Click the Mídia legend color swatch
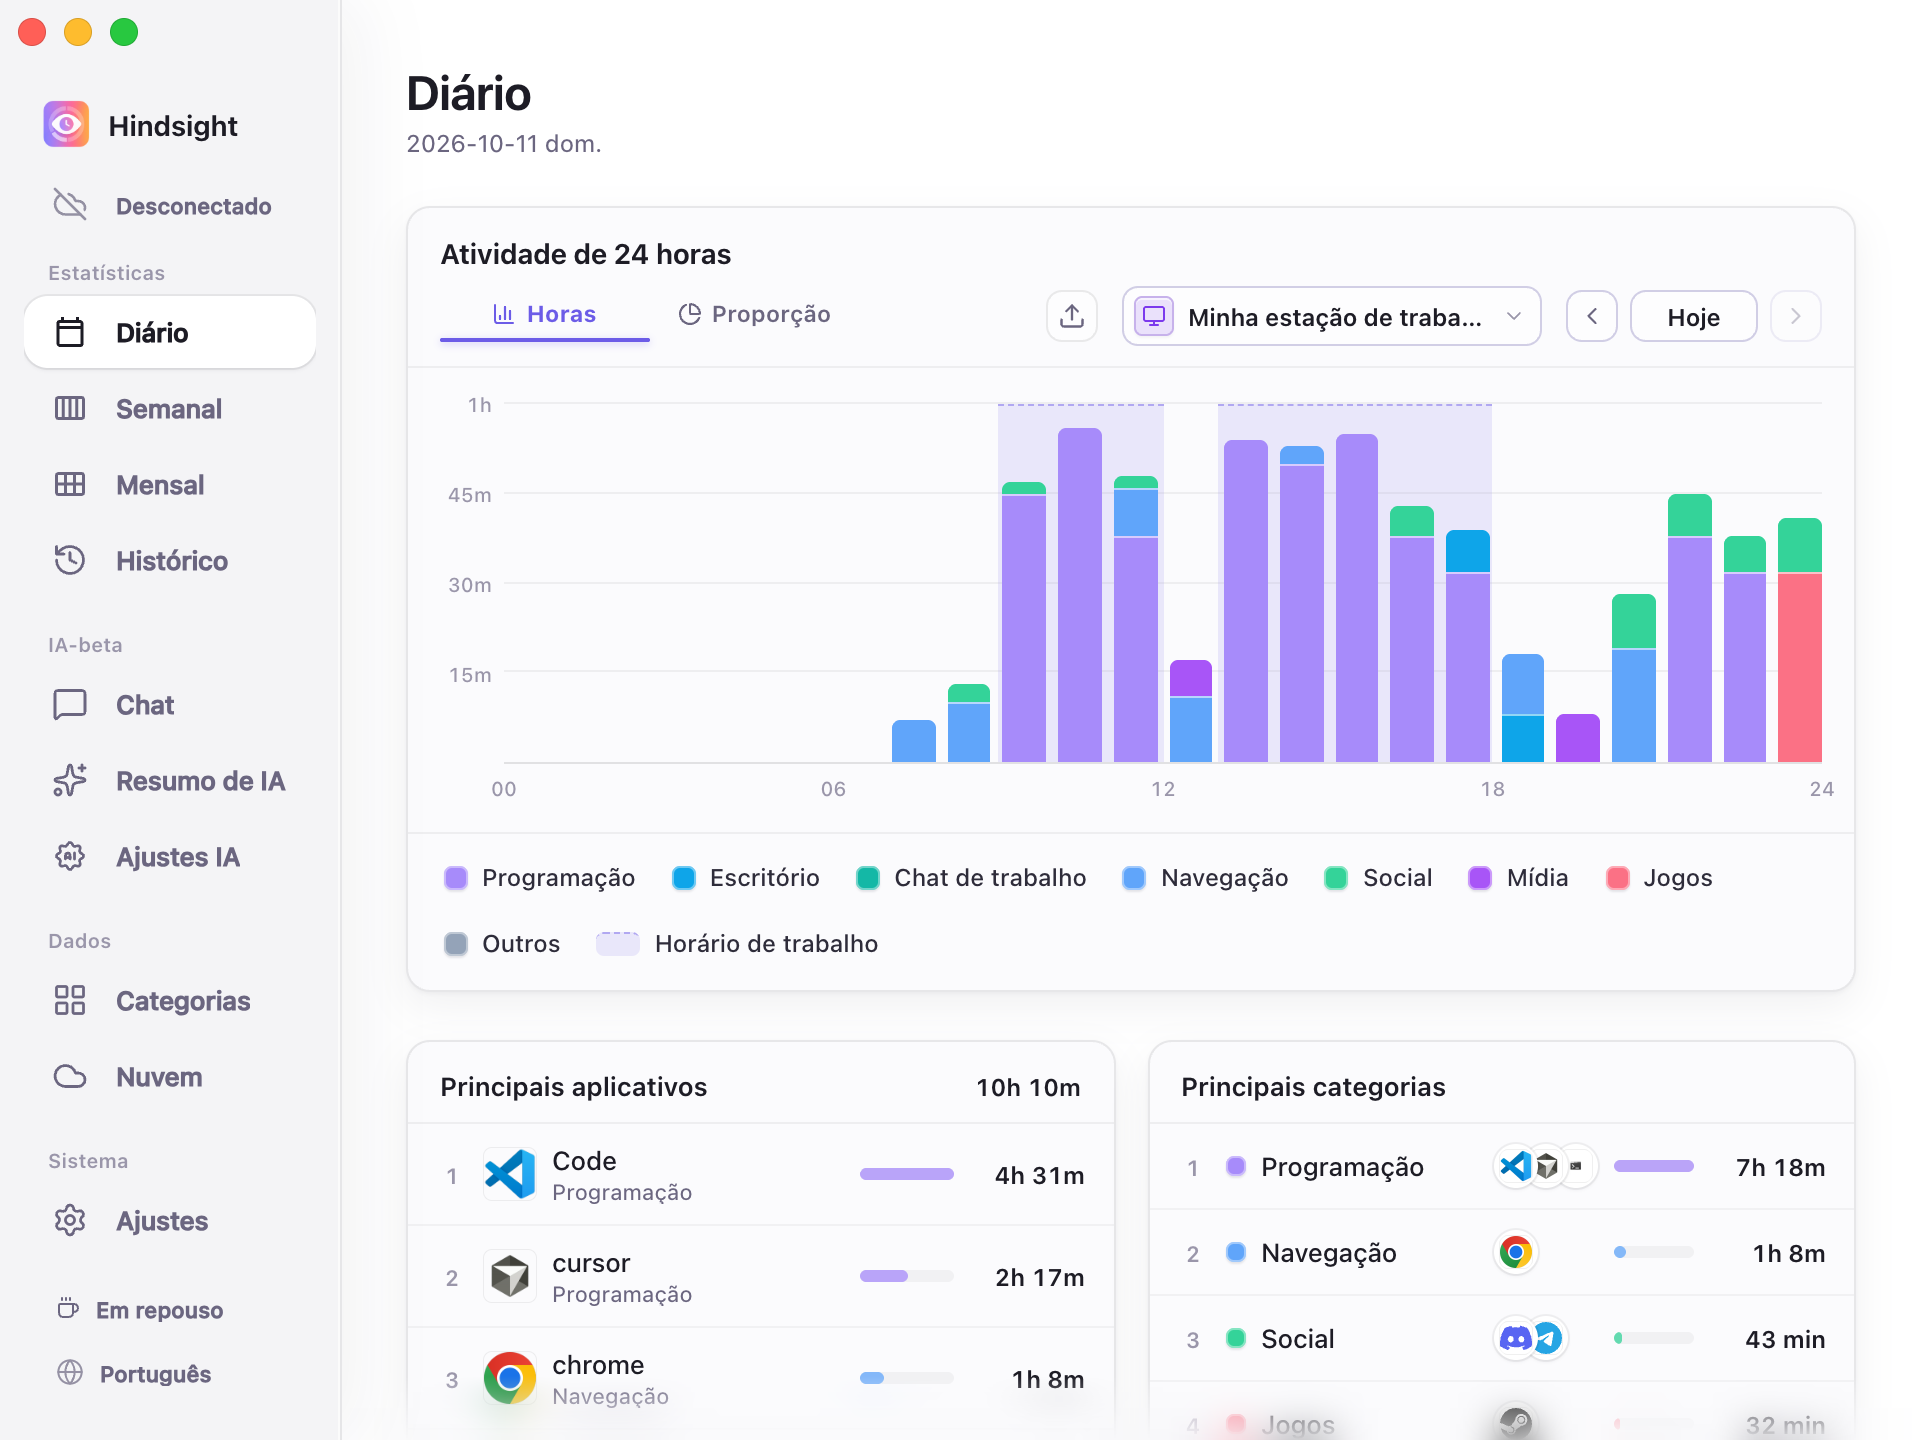 (1480, 878)
